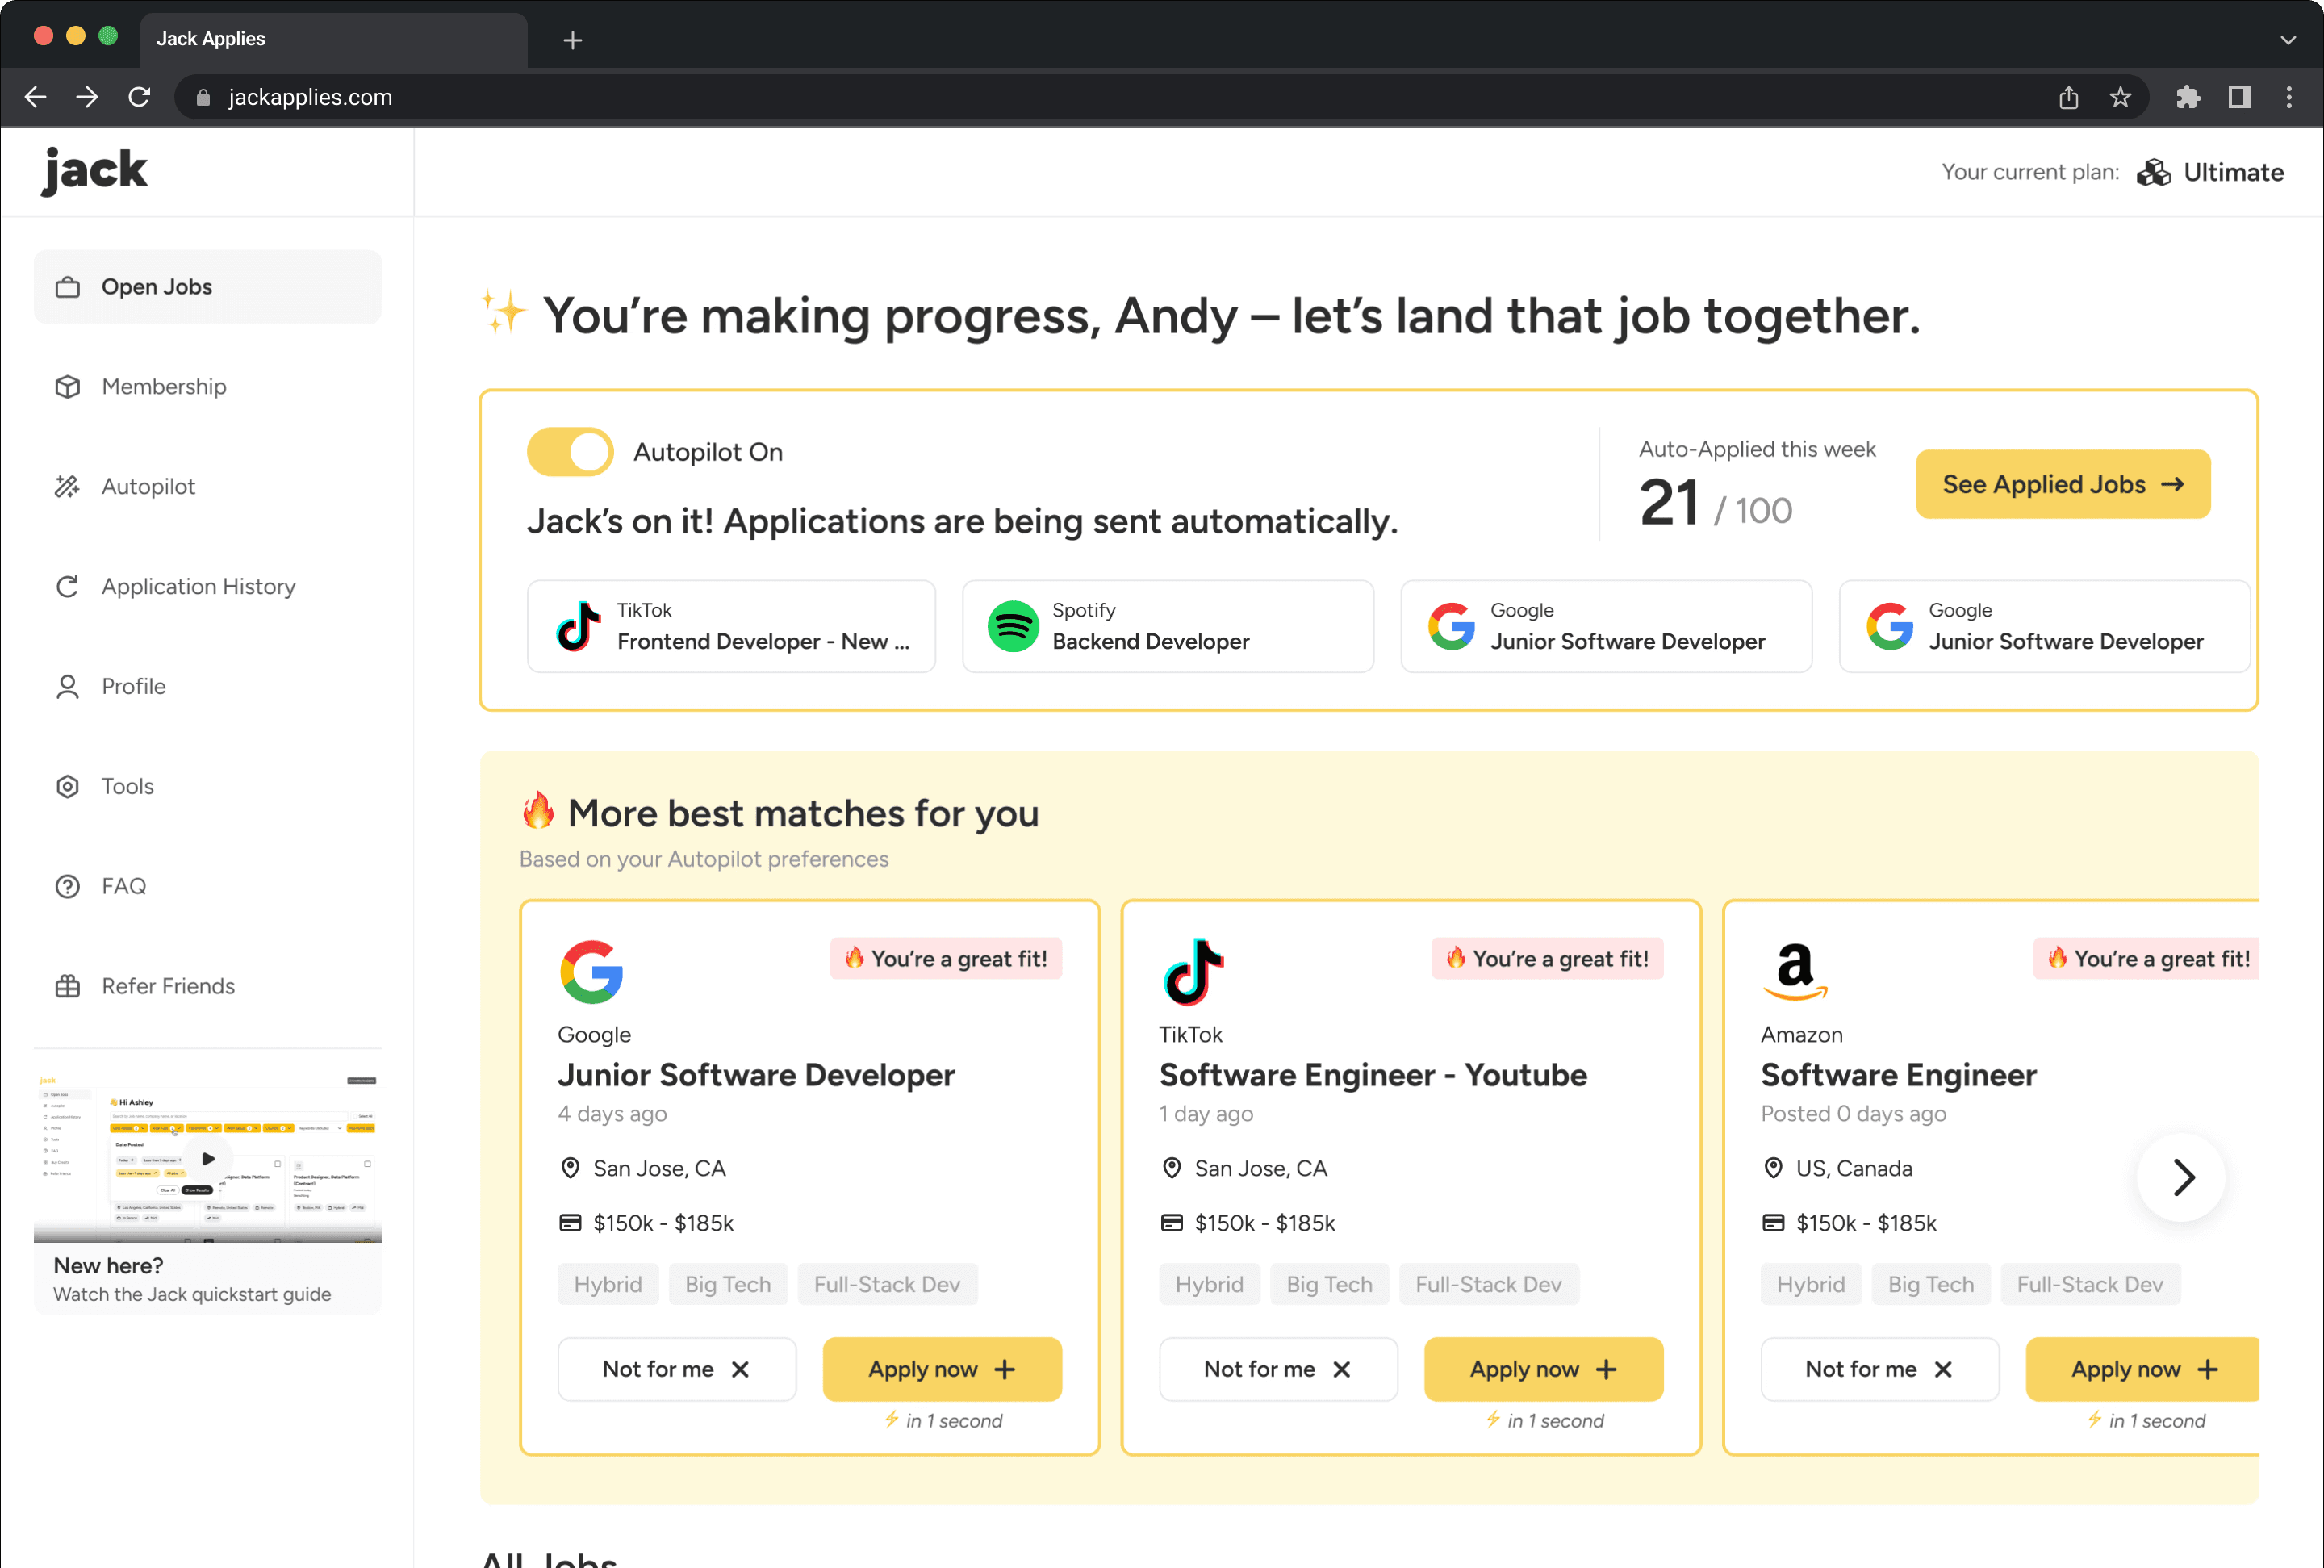Click the Ultimate plan cubes icon
Viewport: 2324px width, 1568px height.
[2153, 173]
